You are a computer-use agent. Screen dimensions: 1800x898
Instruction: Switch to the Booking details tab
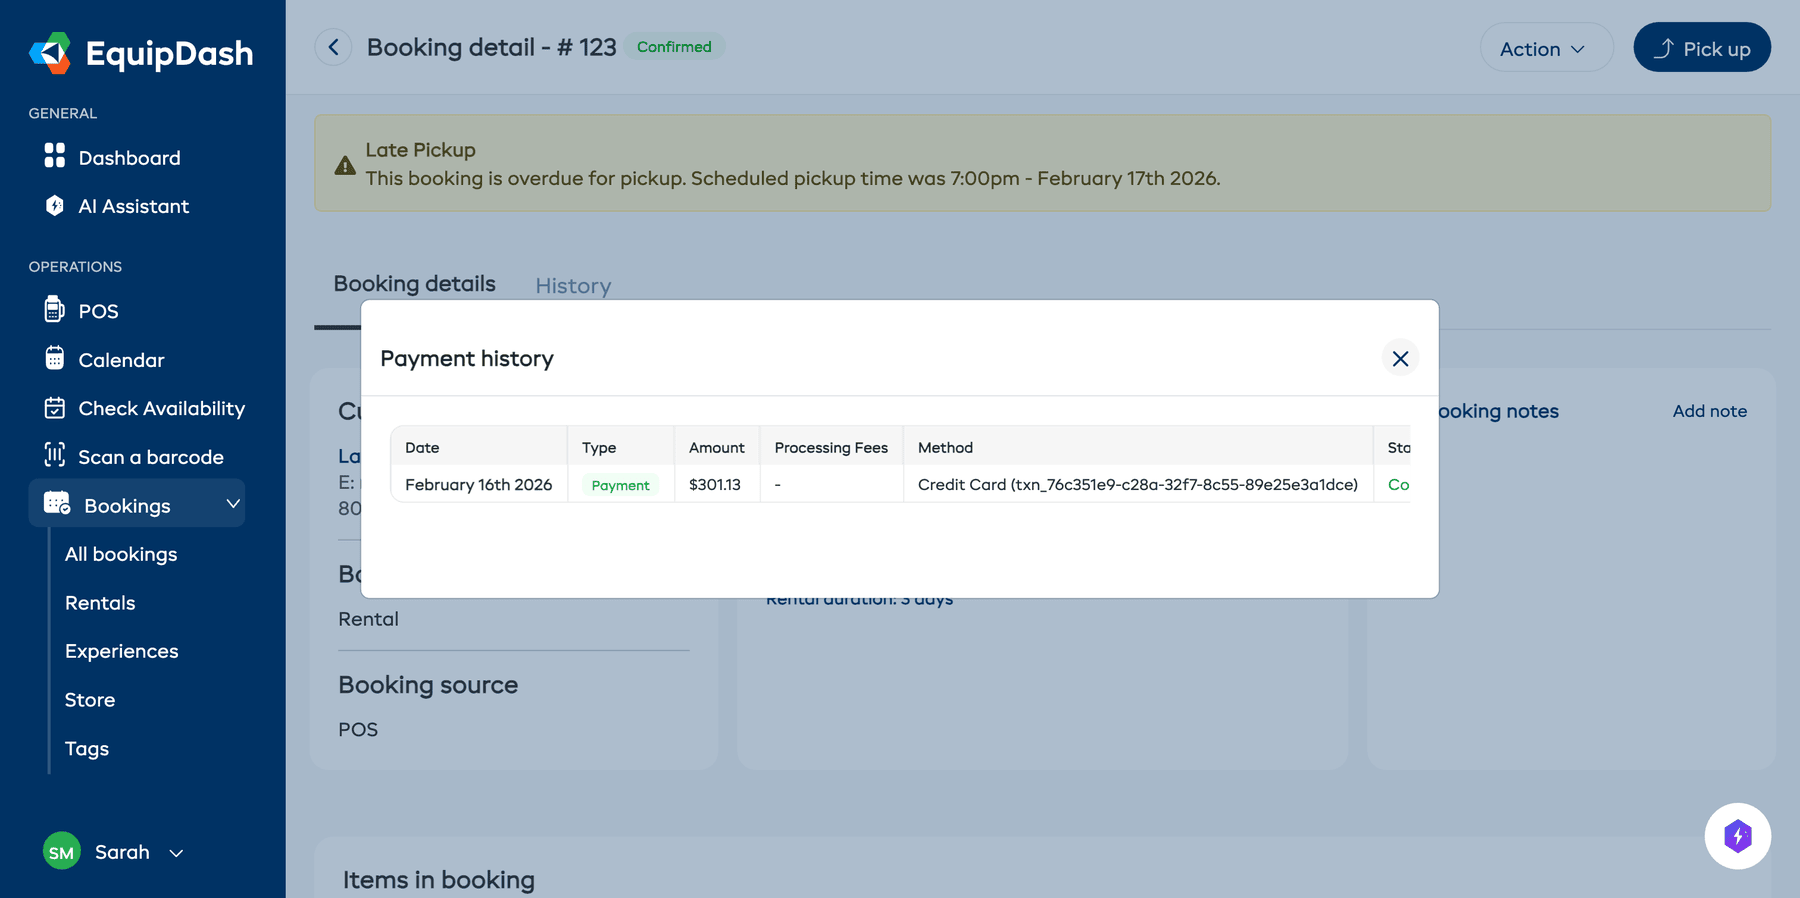click(x=415, y=284)
